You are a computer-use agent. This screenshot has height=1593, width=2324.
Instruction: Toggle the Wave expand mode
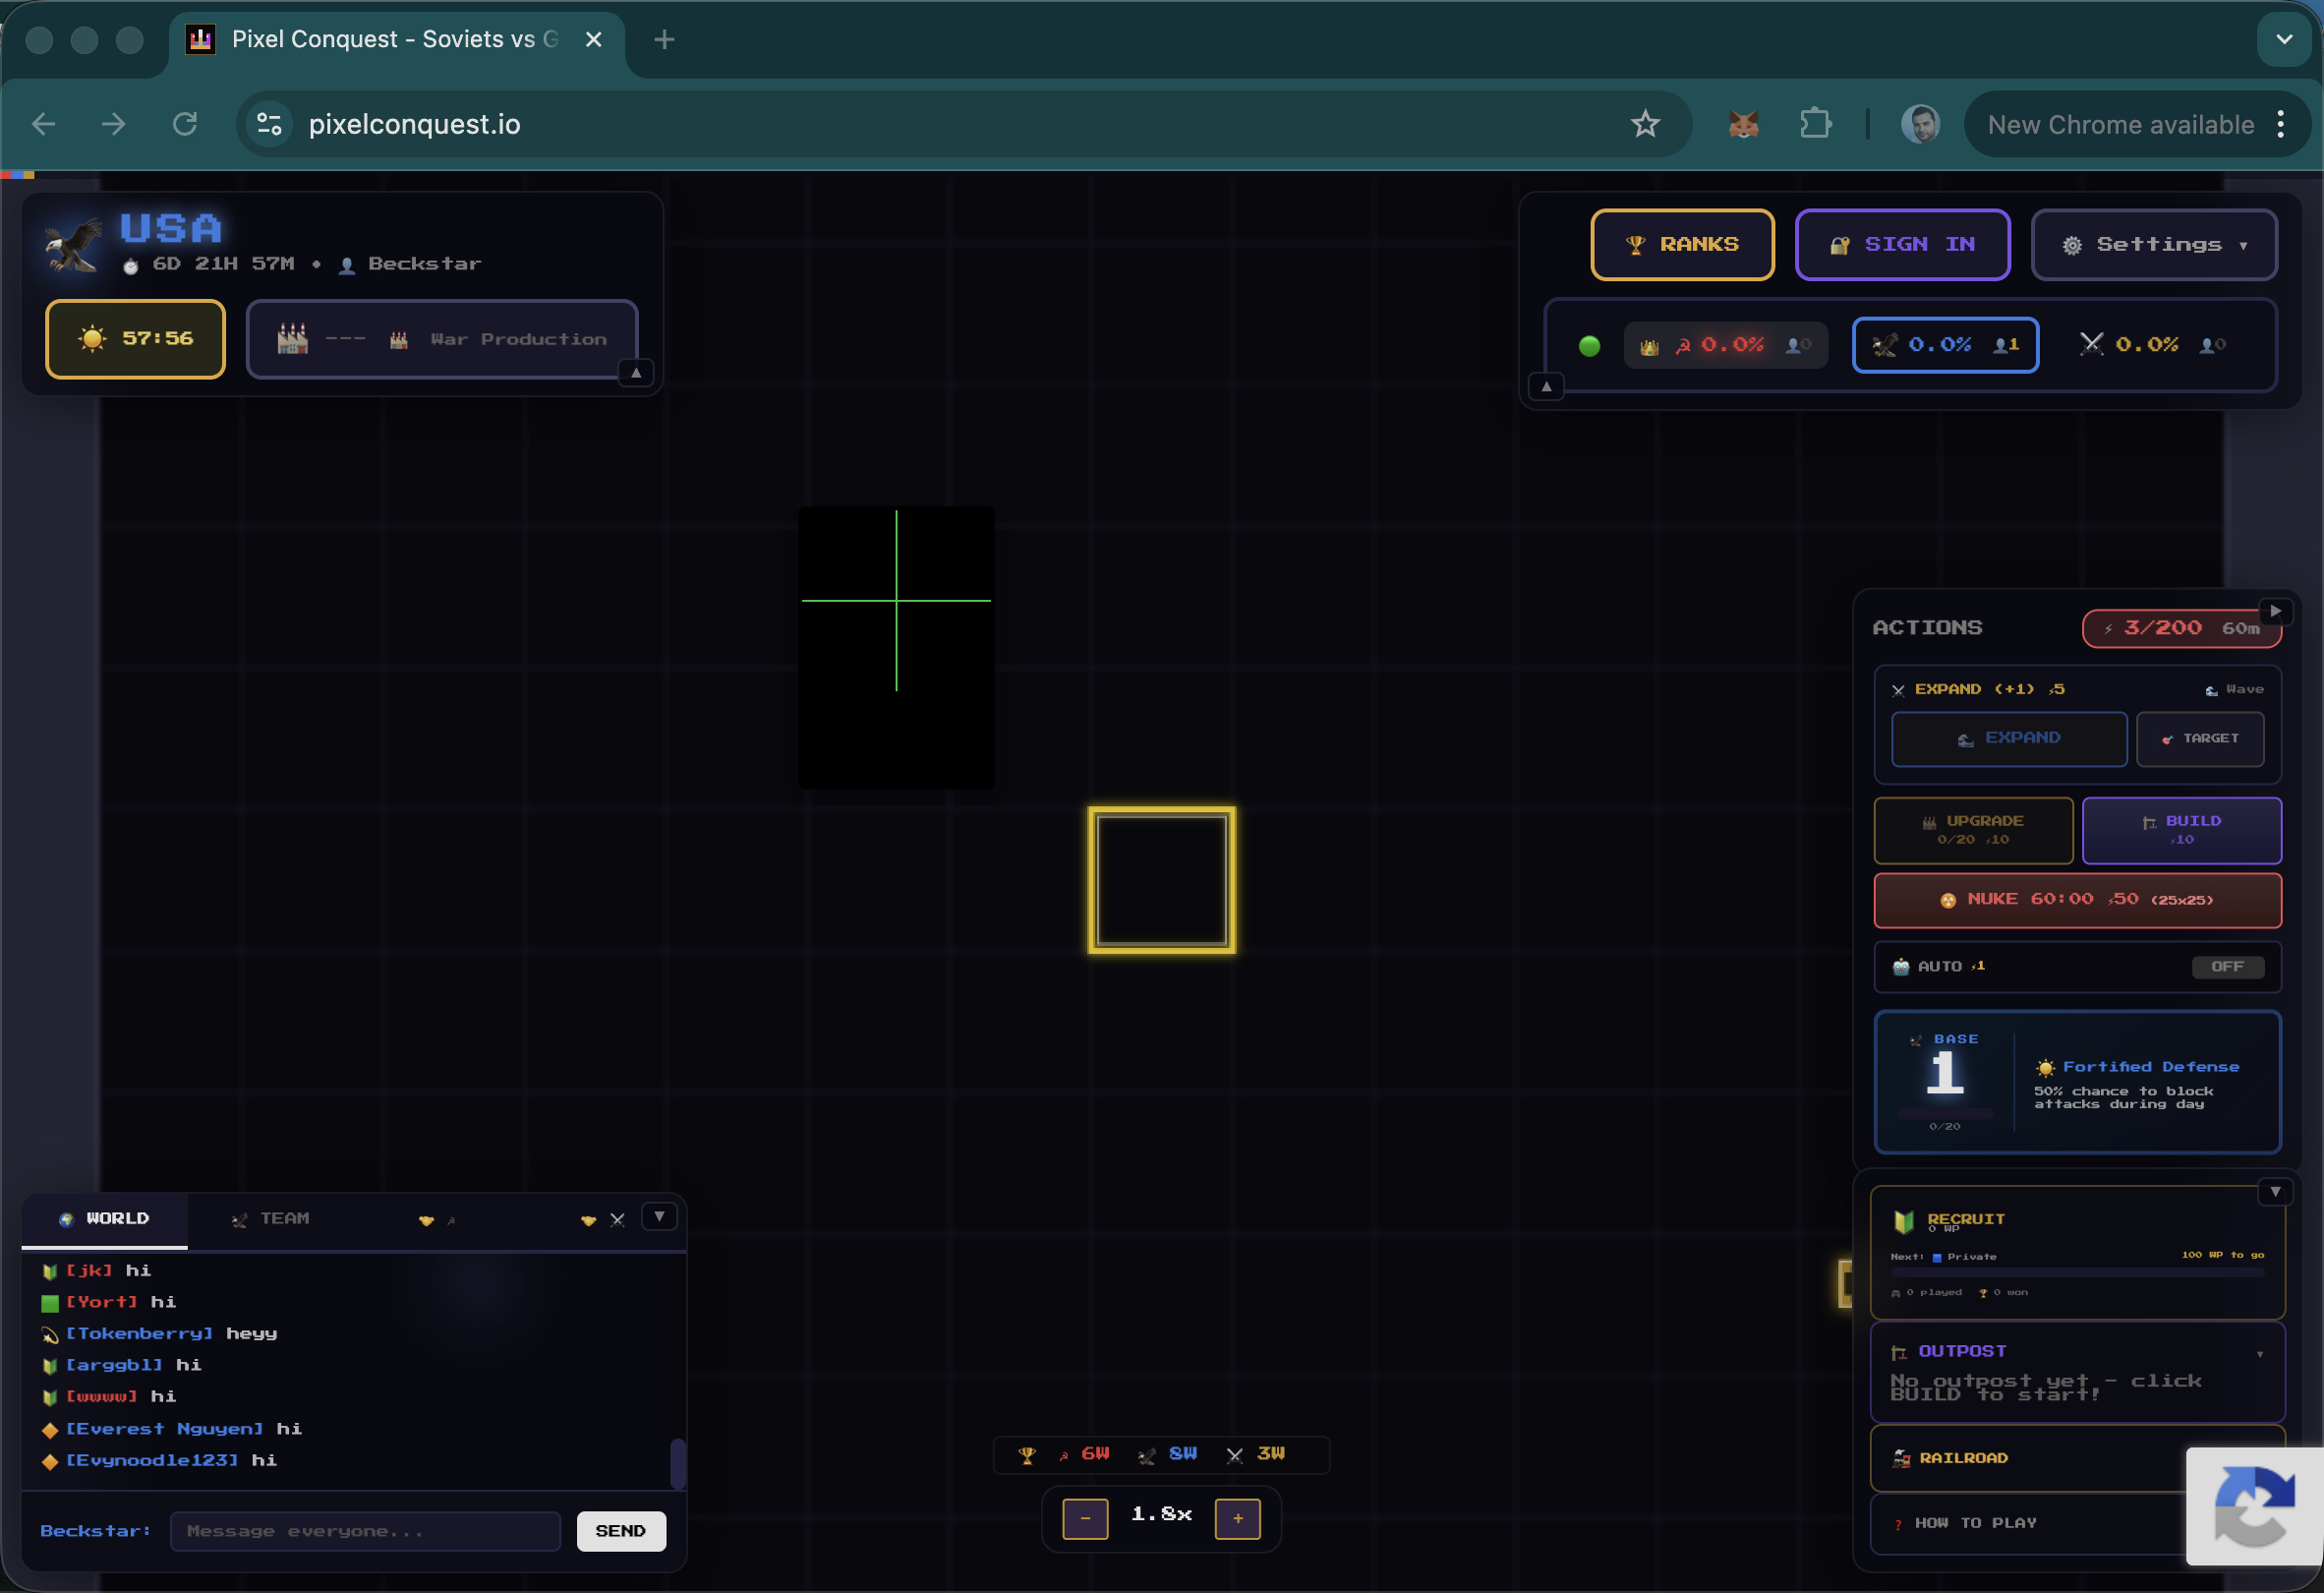click(2234, 689)
